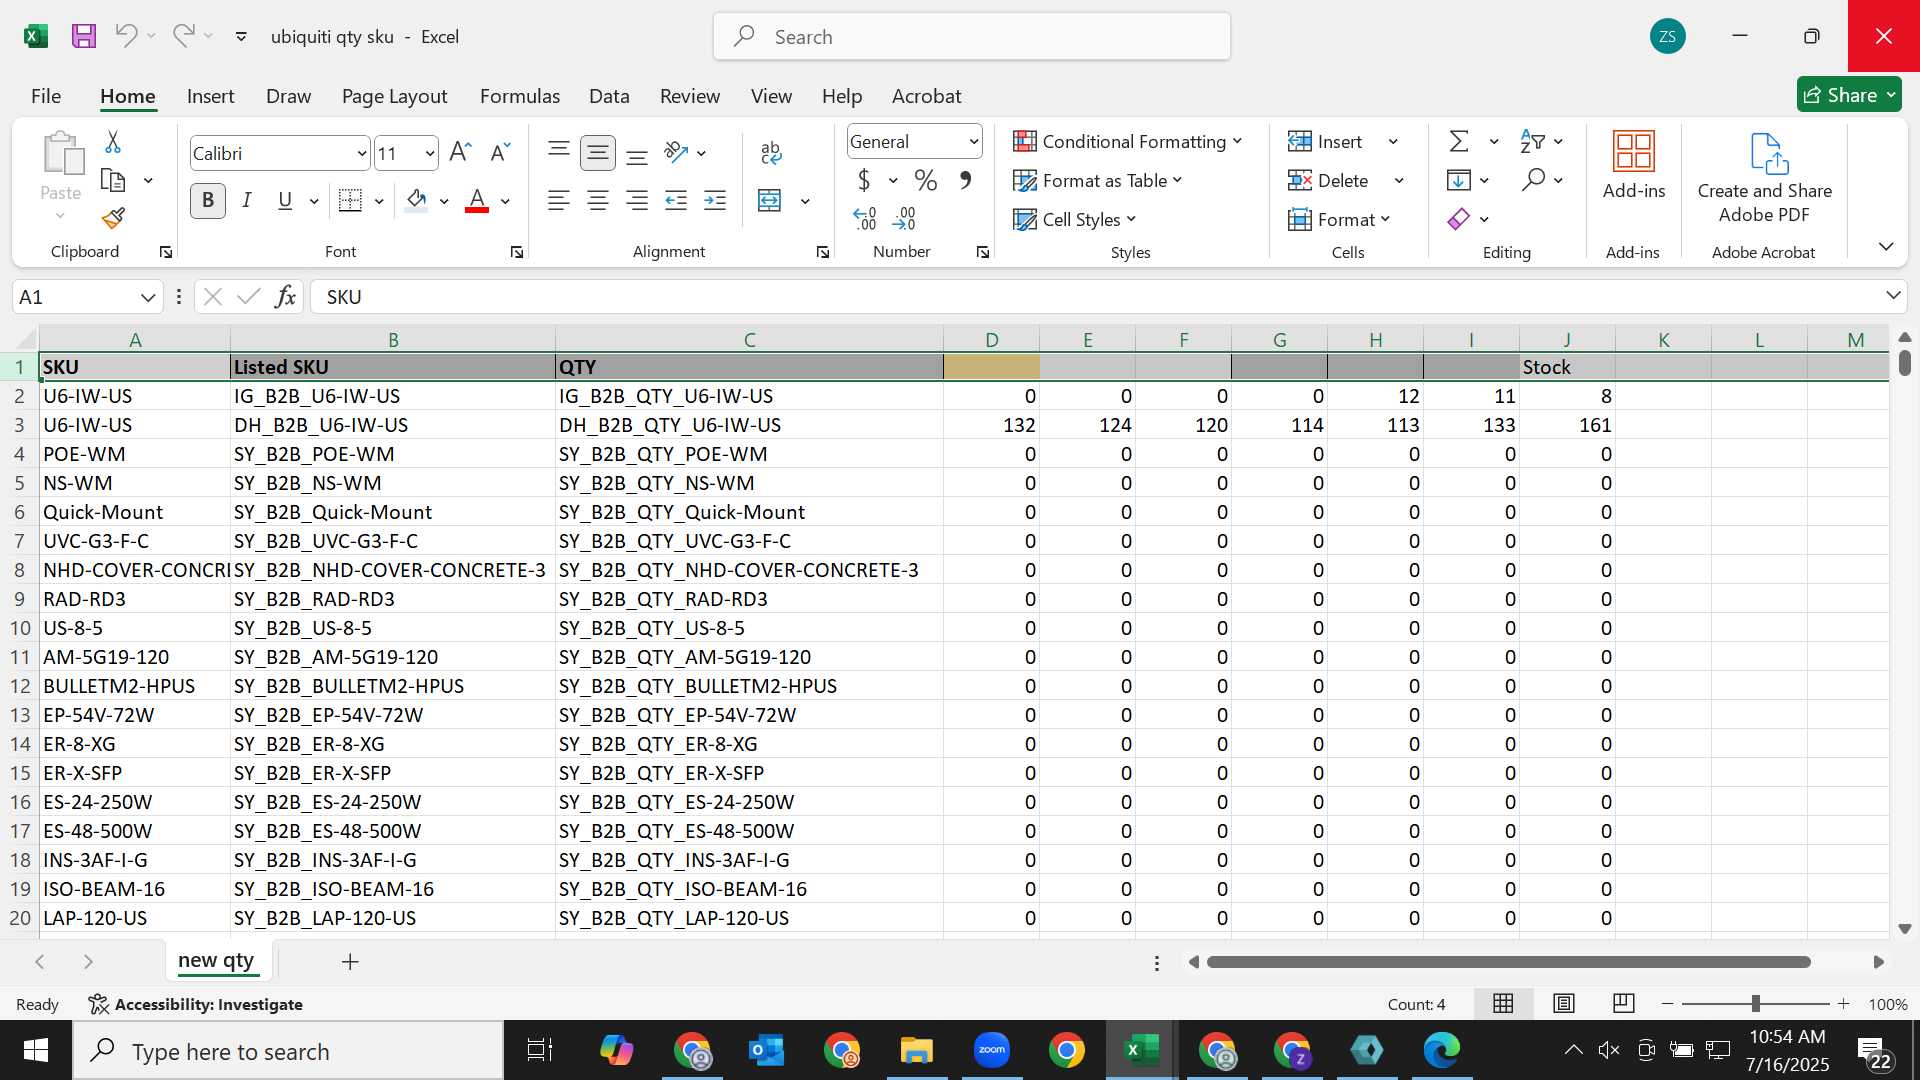Open Excel from the Windows taskbar
This screenshot has height=1080, width=1920.
click(x=1141, y=1050)
